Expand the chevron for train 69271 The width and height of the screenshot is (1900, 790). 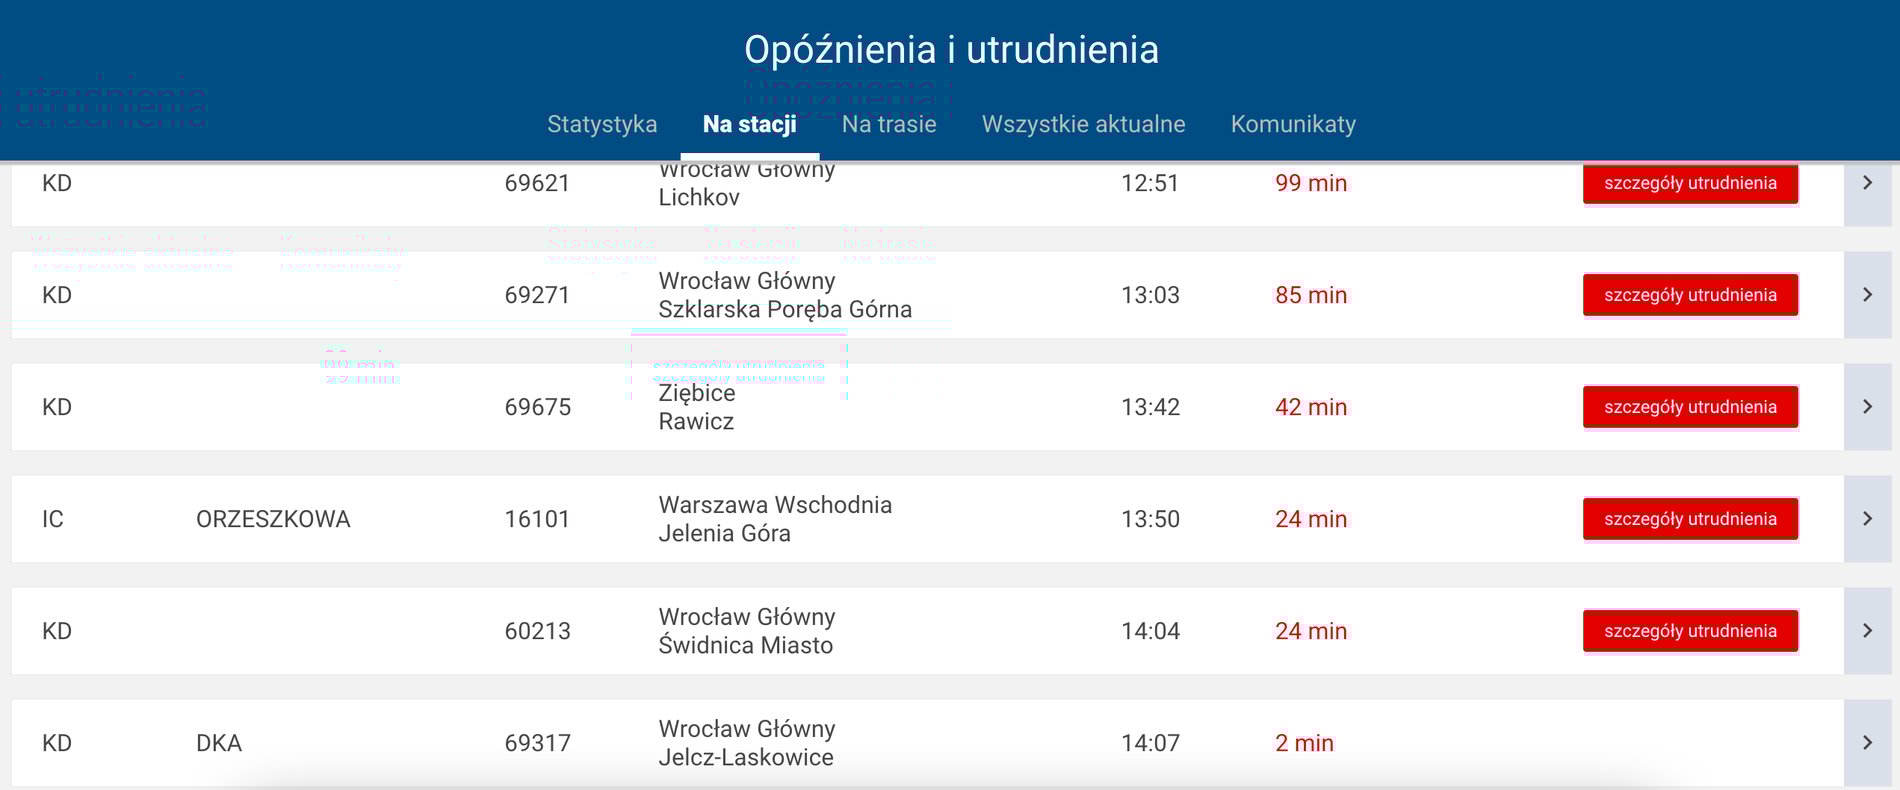pos(1867,295)
